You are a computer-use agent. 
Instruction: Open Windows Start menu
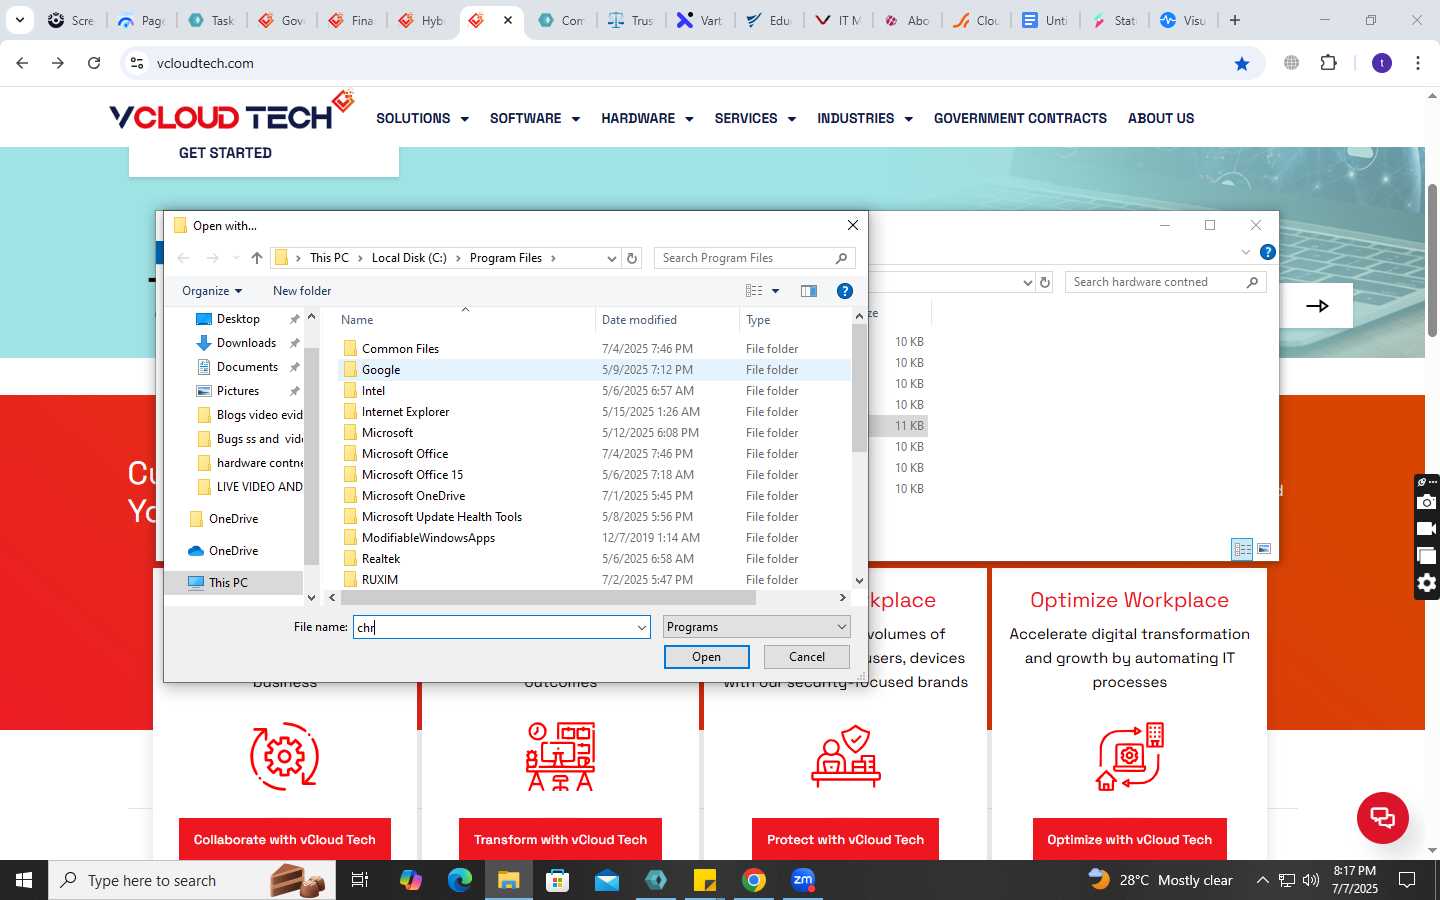coord(24,880)
